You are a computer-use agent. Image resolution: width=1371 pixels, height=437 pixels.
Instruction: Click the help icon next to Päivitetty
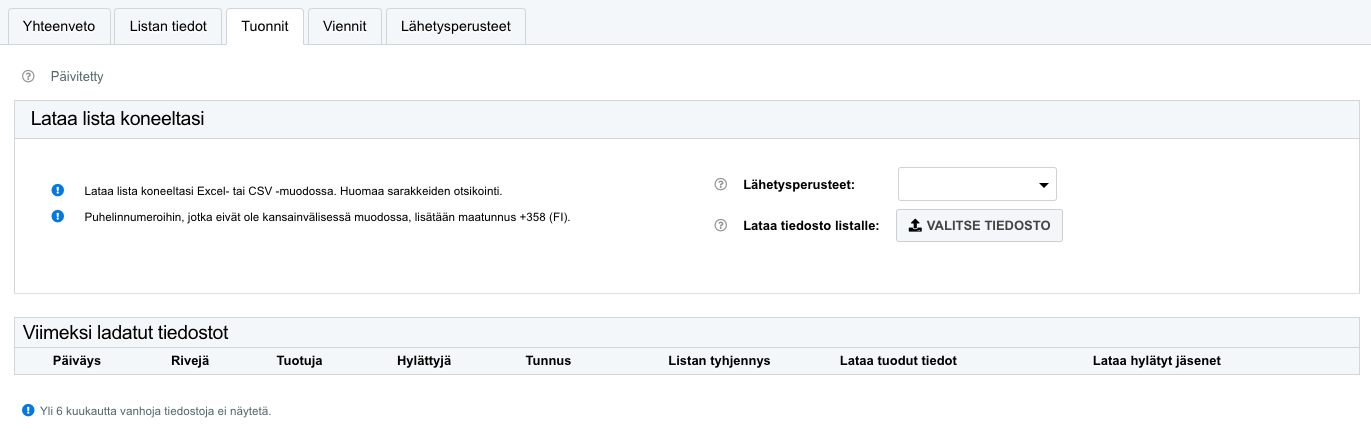click(x=28, y=76)
